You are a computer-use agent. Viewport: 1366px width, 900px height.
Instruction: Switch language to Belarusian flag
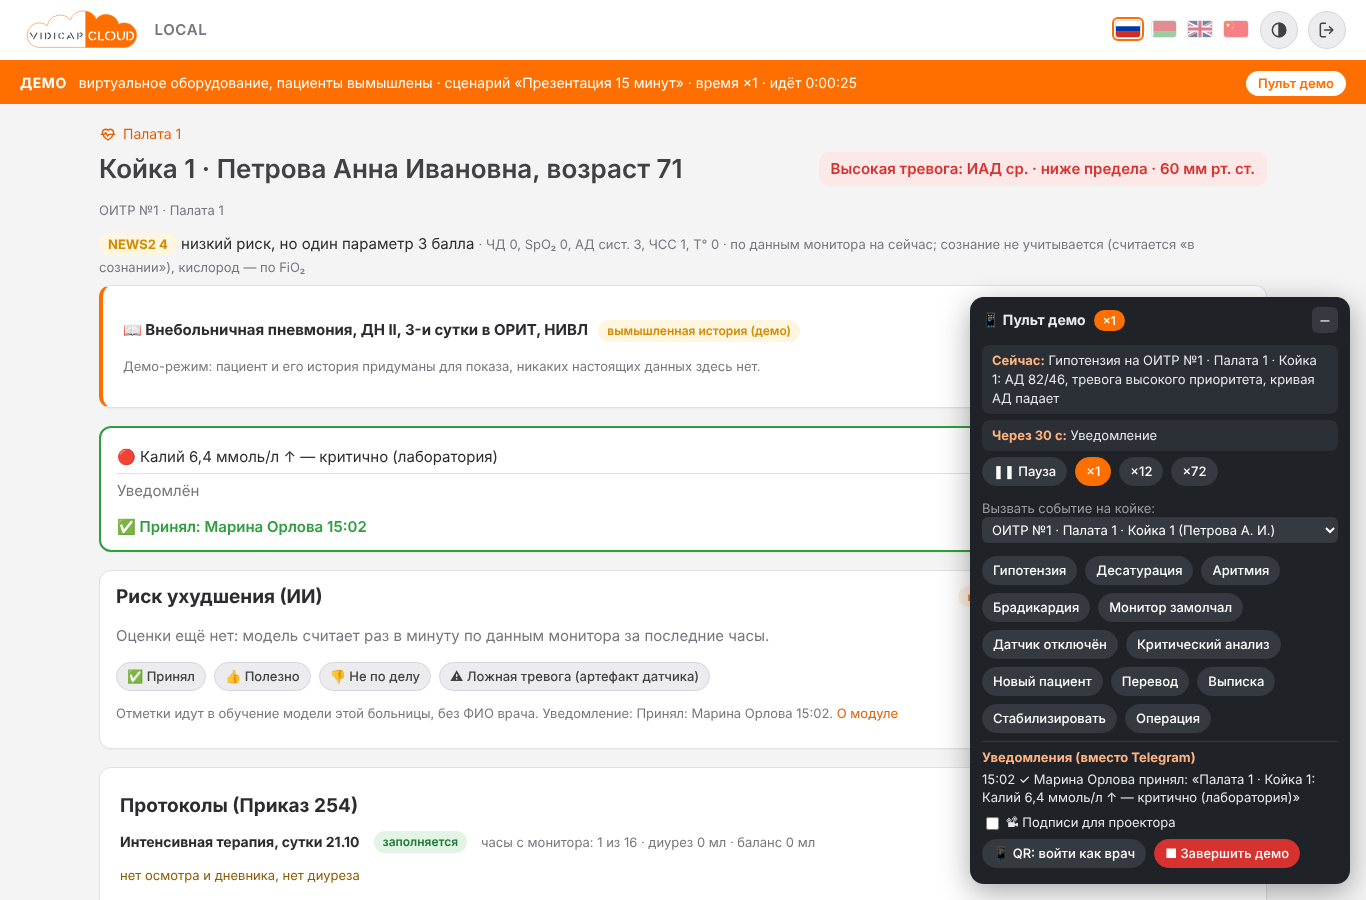[x=1164, y=29]
